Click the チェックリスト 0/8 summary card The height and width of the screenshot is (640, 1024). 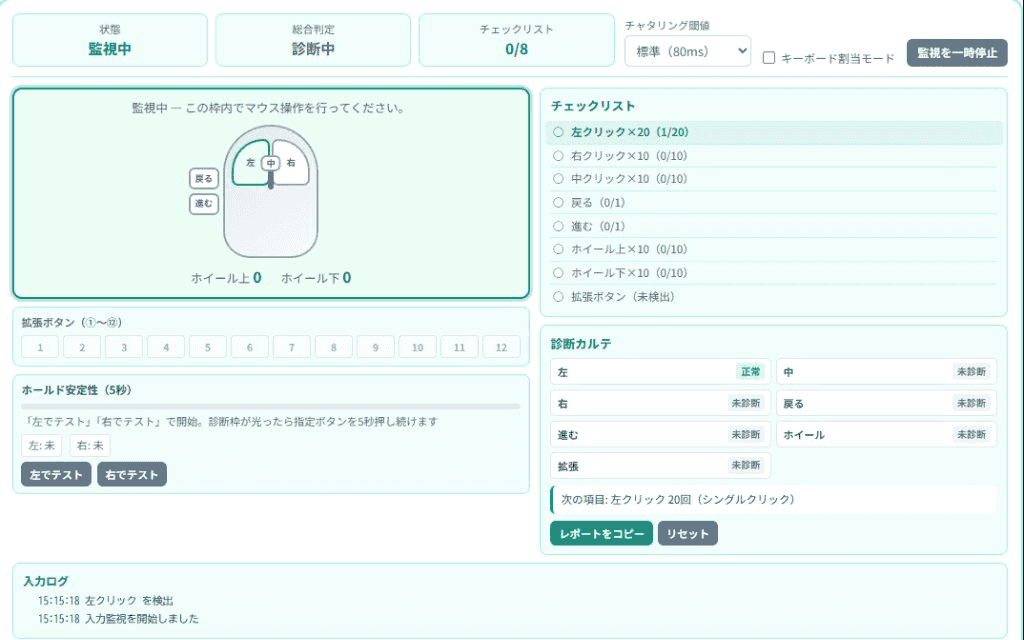coord(517,40)
